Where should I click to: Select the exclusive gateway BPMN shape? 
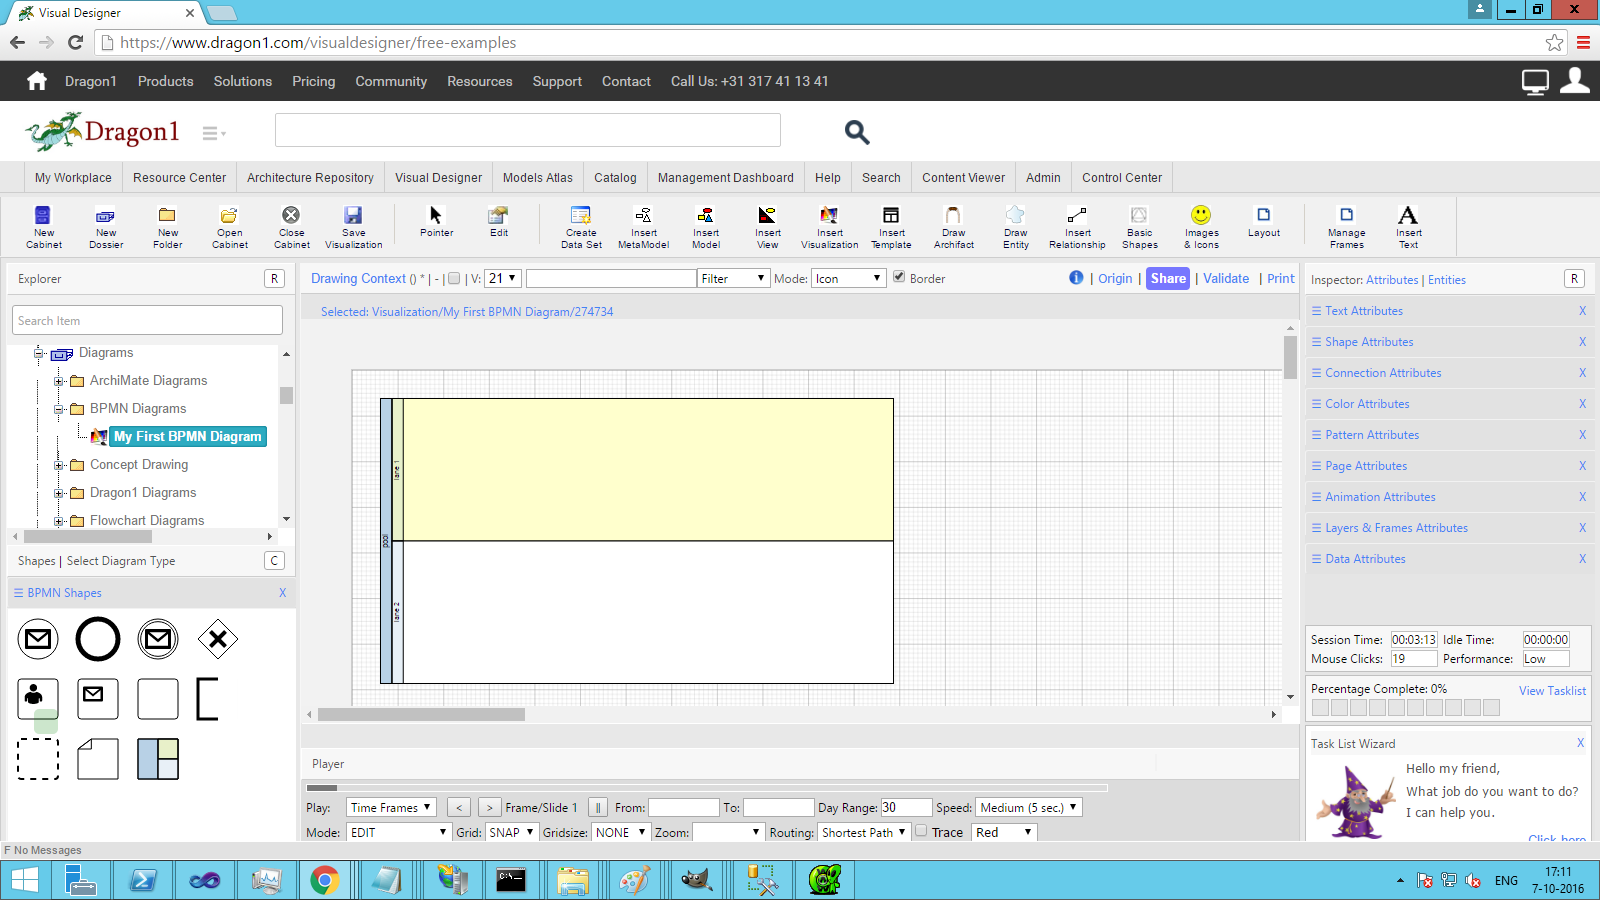pos(218,639)
